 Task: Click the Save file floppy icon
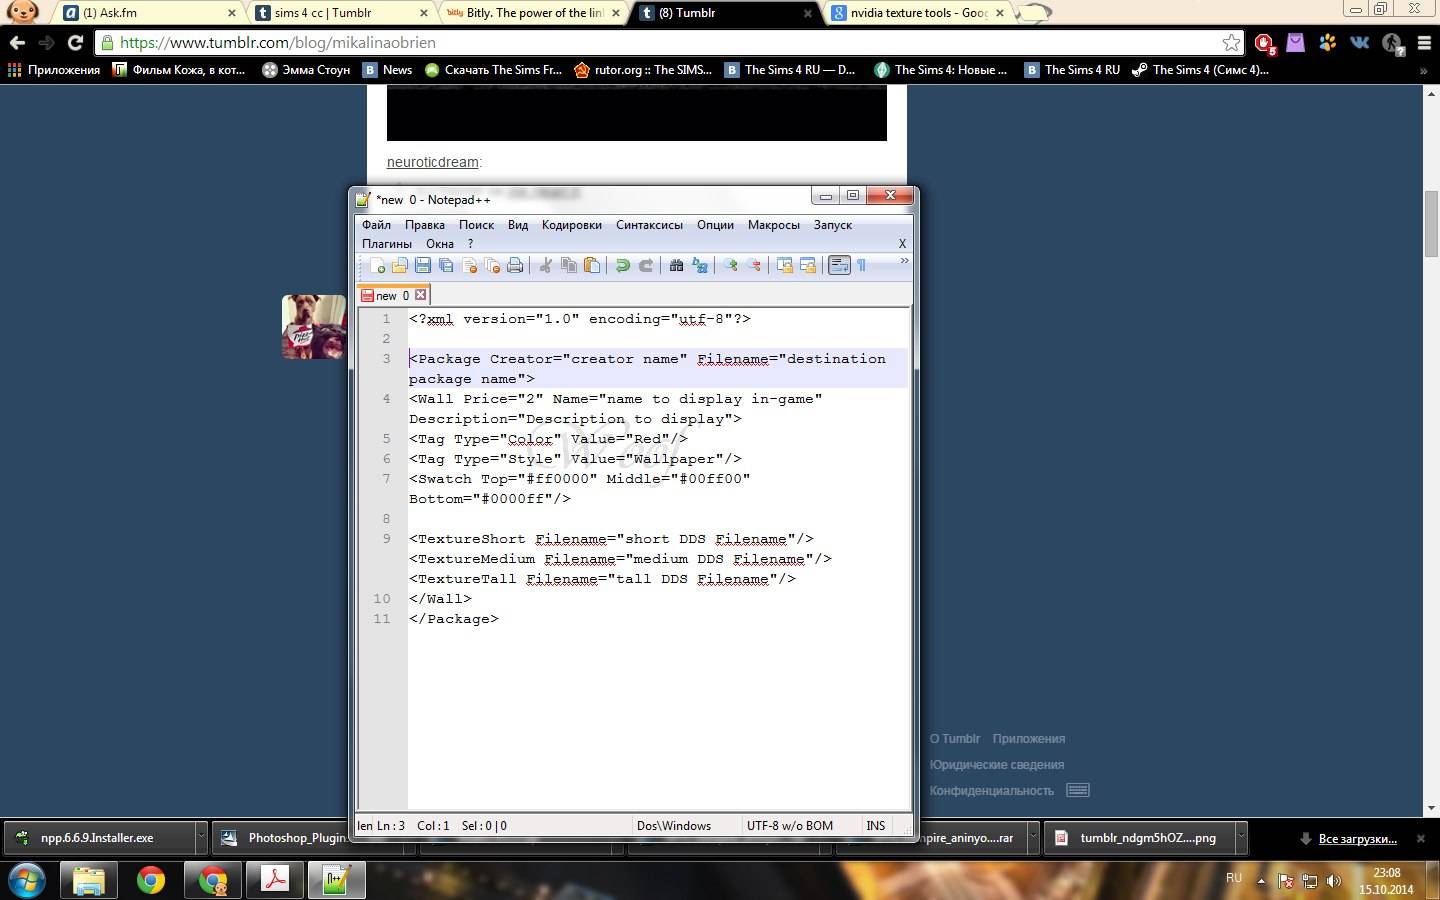click(x=423, y=265)
